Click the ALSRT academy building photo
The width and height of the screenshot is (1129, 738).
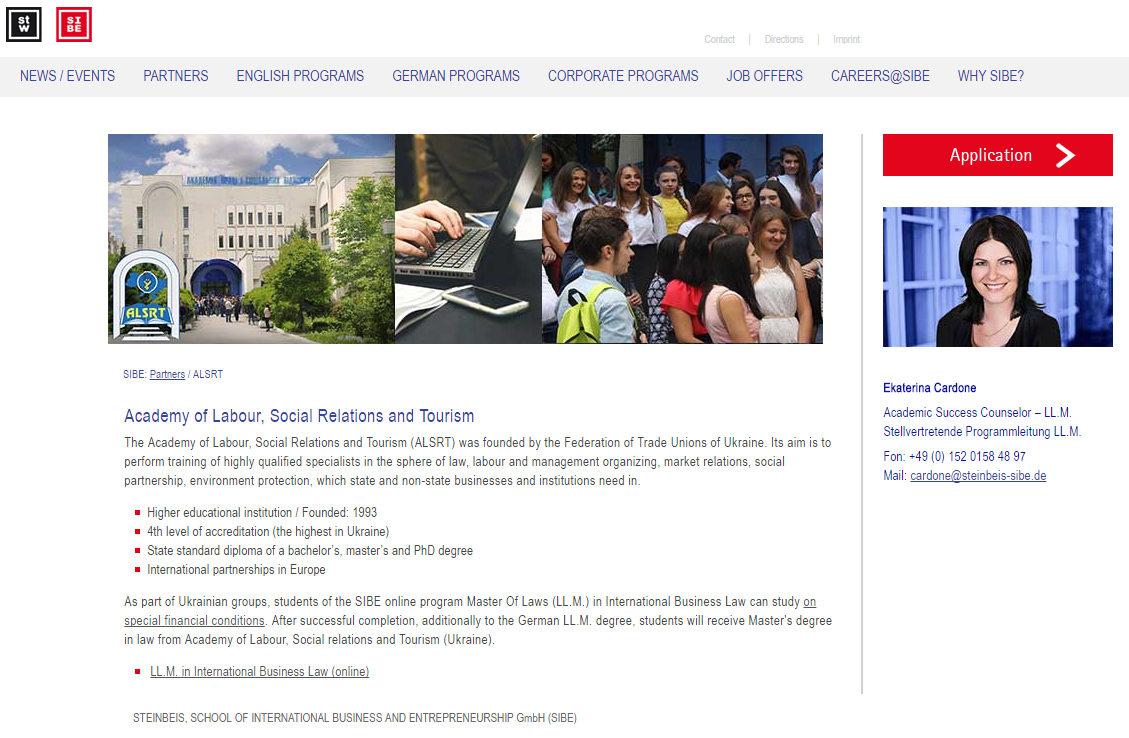point(251,238)
